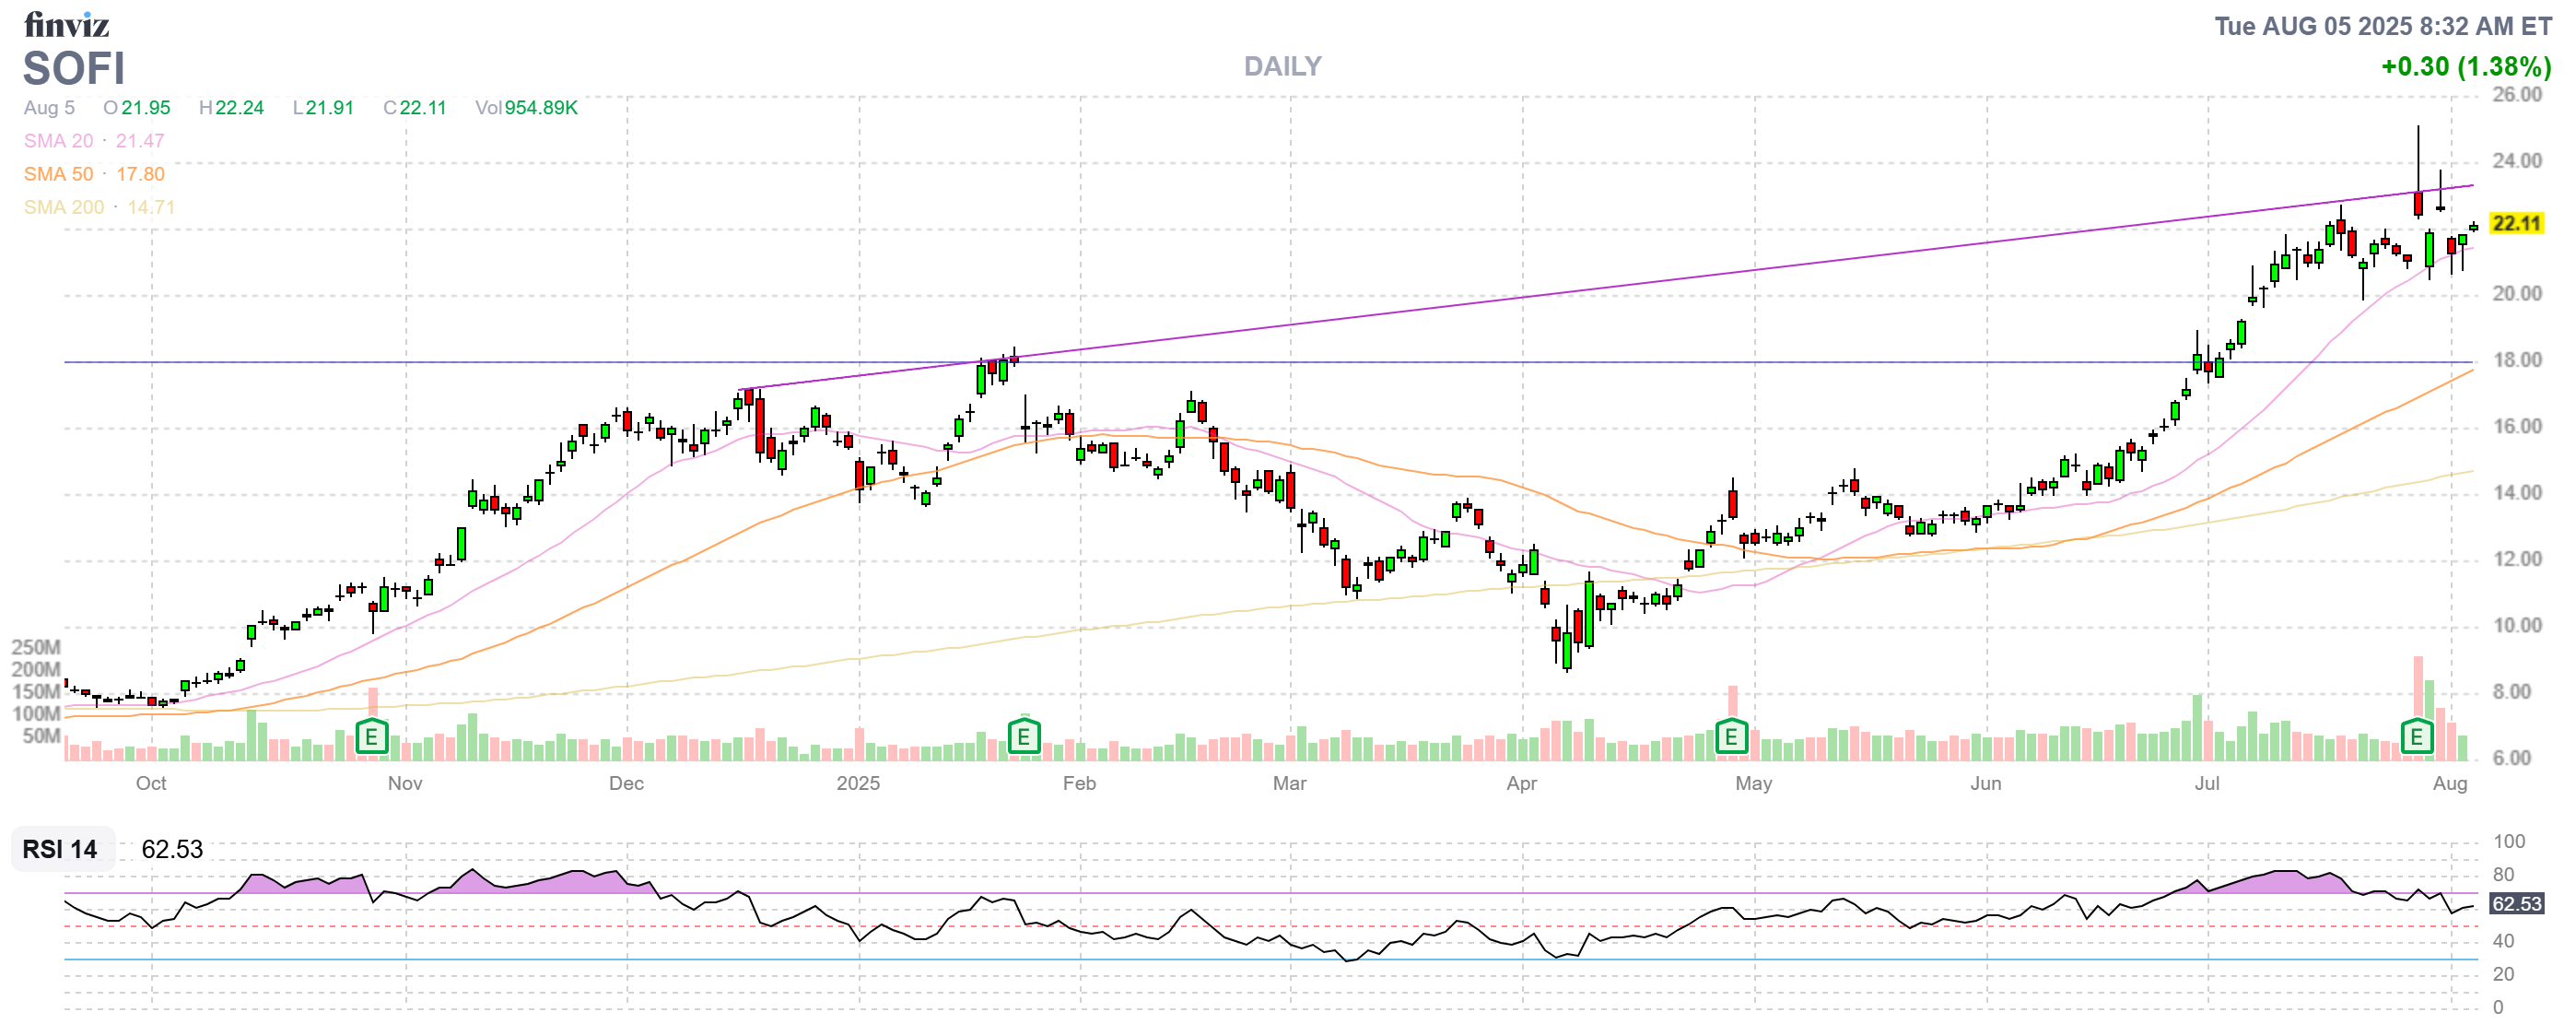Click the earnings marker near February
Viewport: 2576px width, 1036px height.
point(1023,738)
